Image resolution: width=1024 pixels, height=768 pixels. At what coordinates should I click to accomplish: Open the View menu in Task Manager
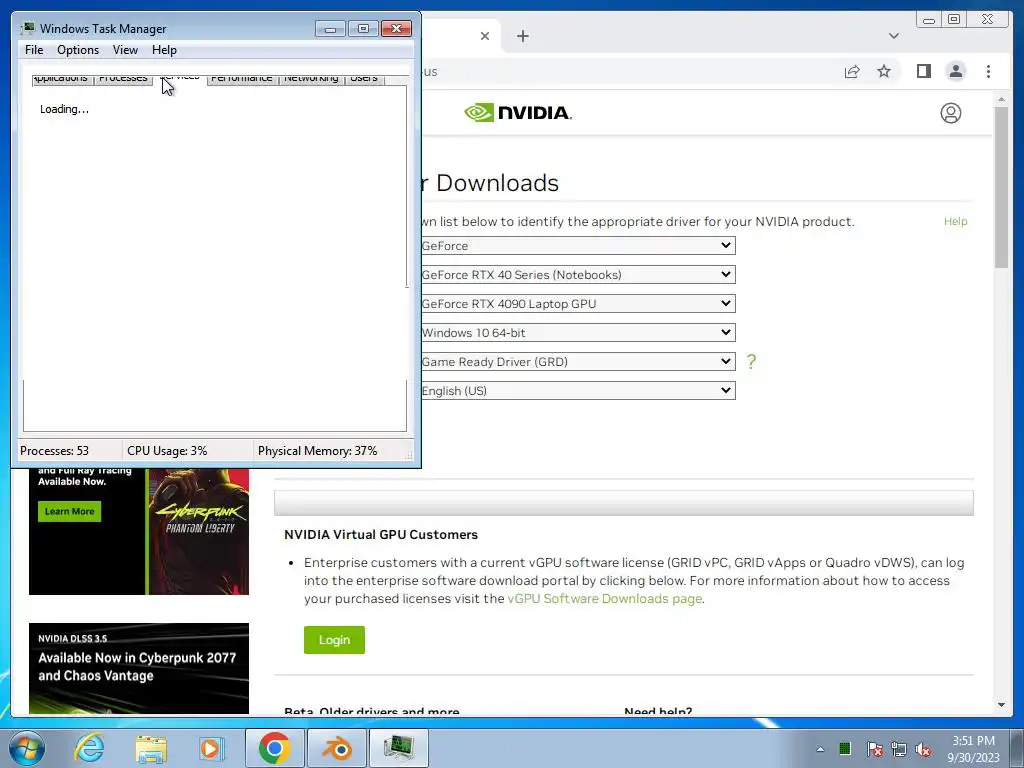tap(125, 50)
